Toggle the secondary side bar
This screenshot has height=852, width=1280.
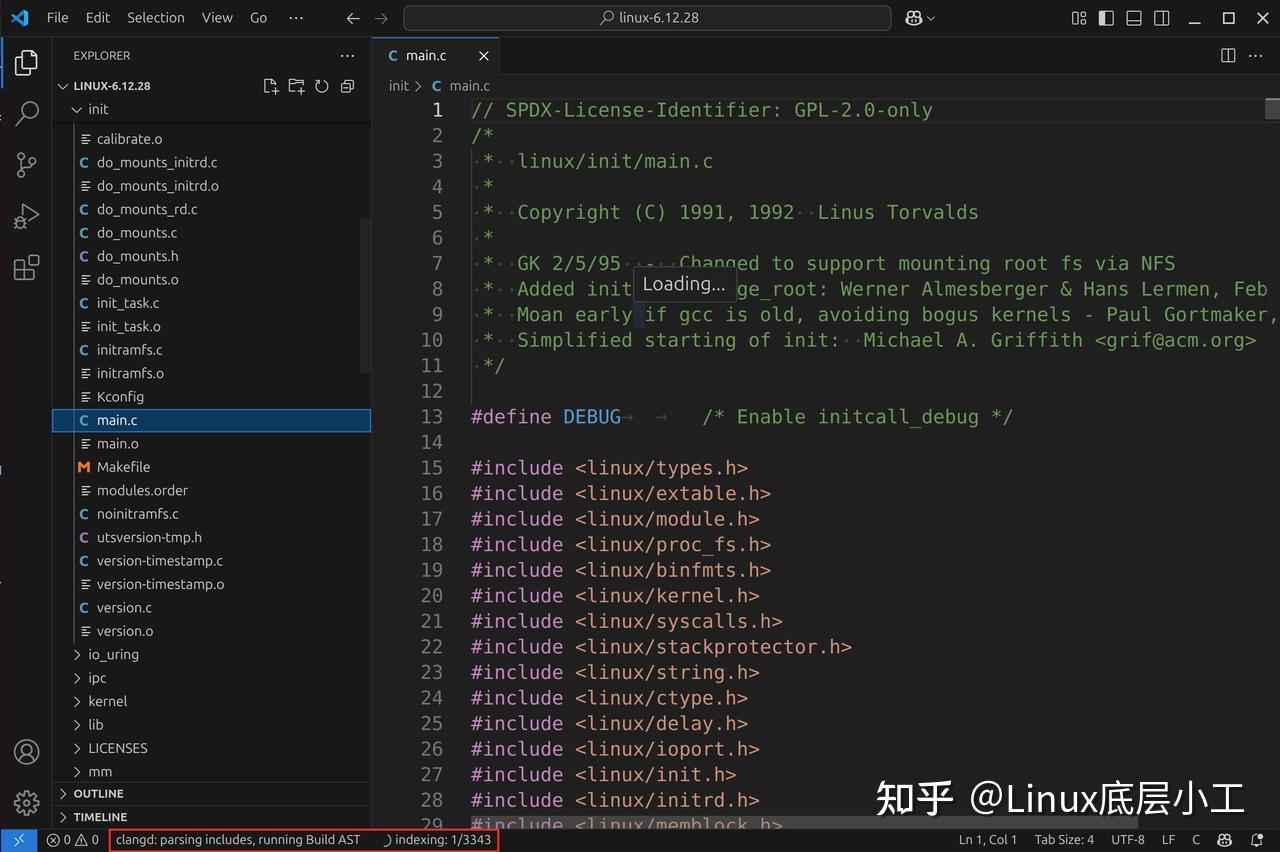click(1160, 18)
